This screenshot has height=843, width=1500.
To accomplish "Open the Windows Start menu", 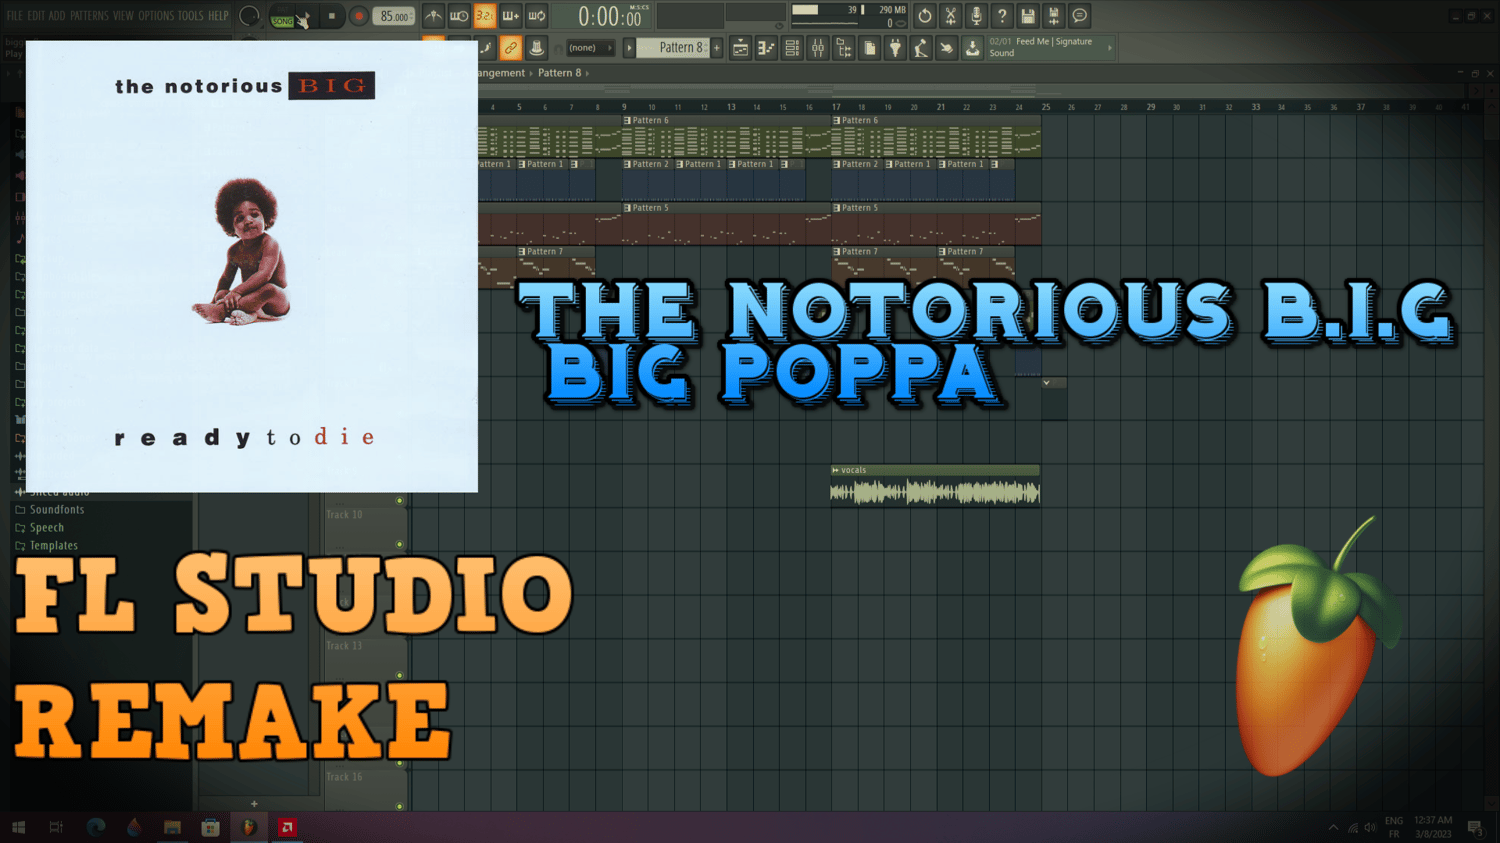I will point(18,827).
